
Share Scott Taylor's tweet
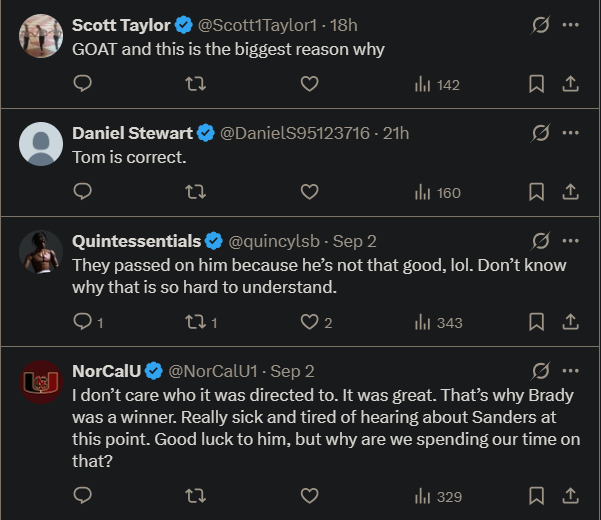pos(571,85)
